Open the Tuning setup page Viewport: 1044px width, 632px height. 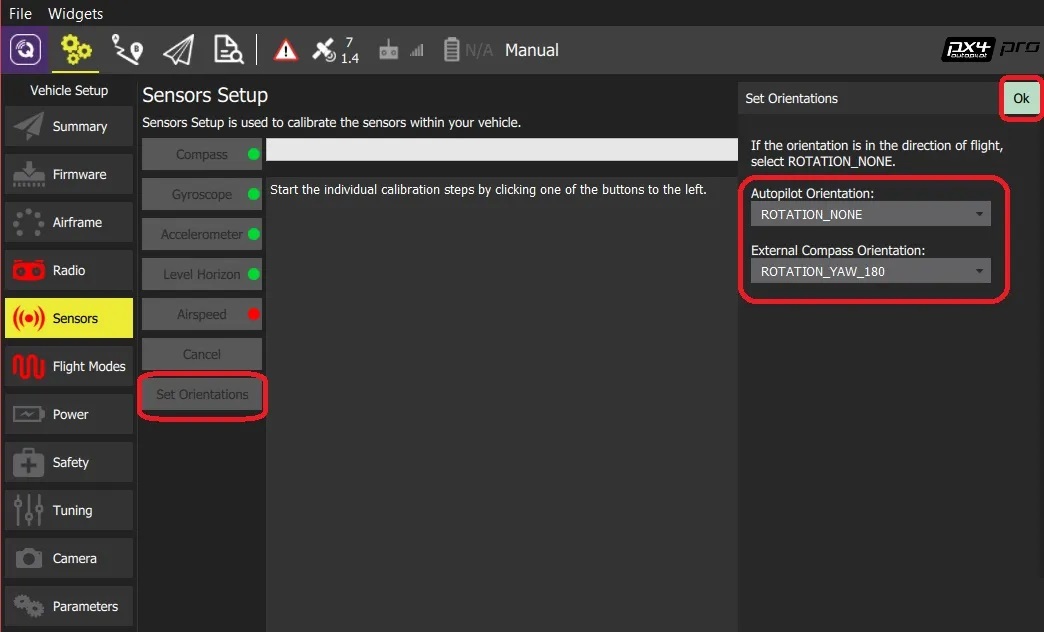coord(69,509)
